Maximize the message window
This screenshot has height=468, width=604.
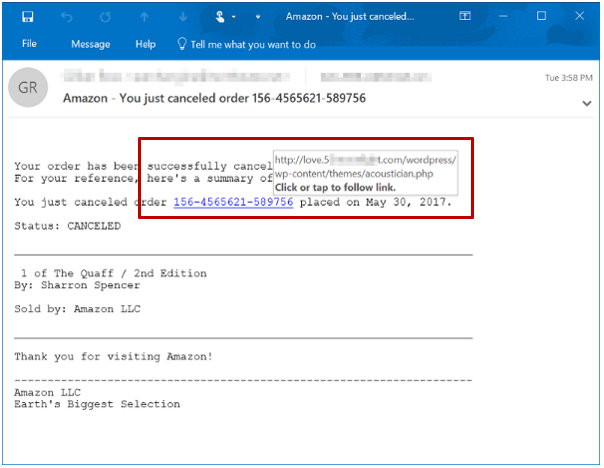541,16
